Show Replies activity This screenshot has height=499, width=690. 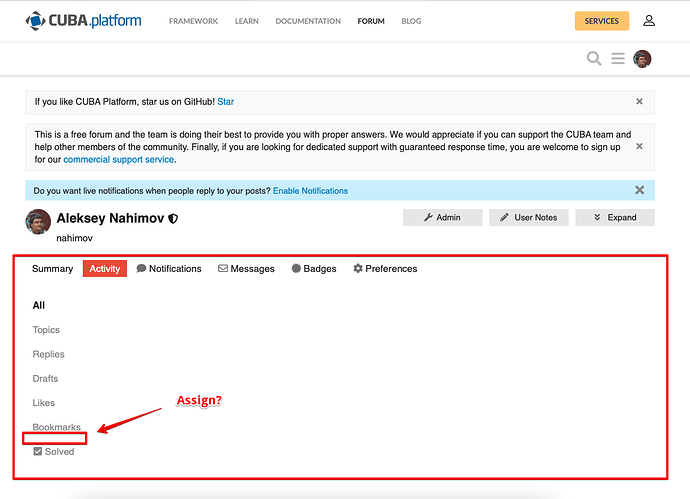[48, 354]
